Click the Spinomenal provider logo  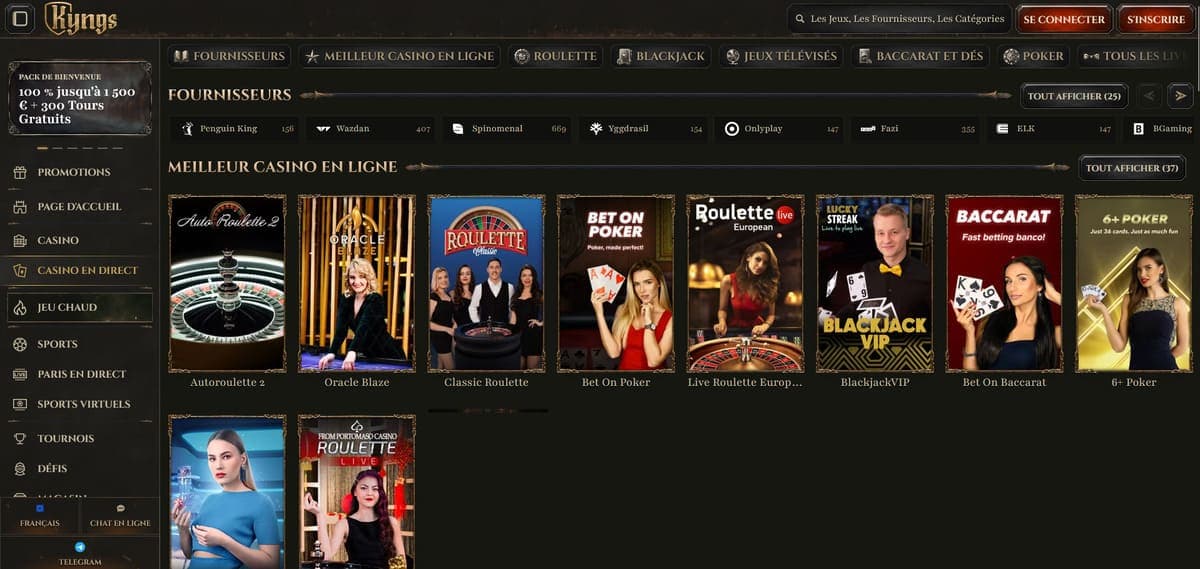click(458, 129)
